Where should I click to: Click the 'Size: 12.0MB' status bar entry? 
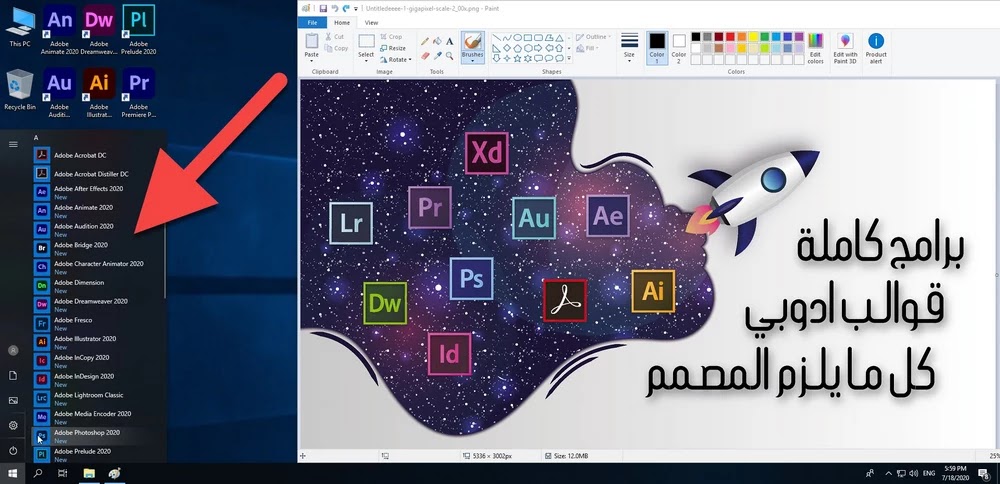(566, 456)
